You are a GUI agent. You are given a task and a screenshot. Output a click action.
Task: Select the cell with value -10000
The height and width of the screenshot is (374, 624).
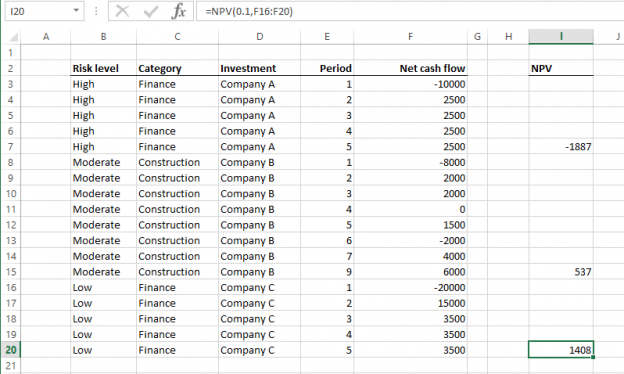pyautogui.click(x=410, y=84)
